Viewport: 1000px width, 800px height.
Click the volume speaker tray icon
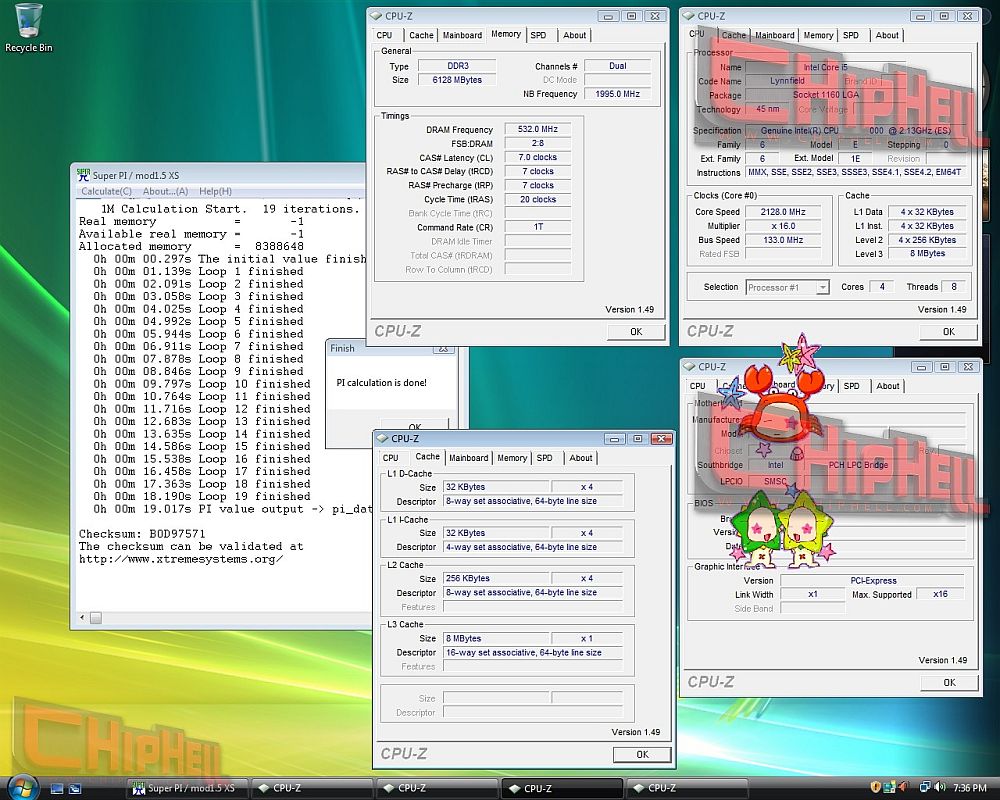942,788
